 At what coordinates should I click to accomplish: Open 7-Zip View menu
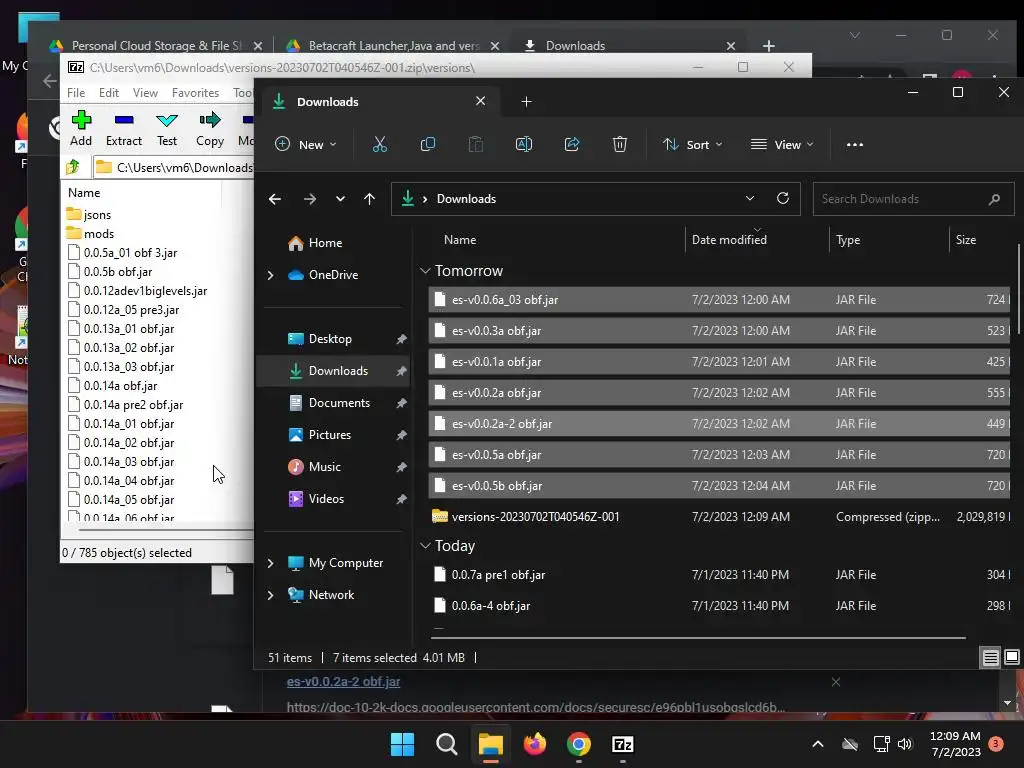(145, 93)
